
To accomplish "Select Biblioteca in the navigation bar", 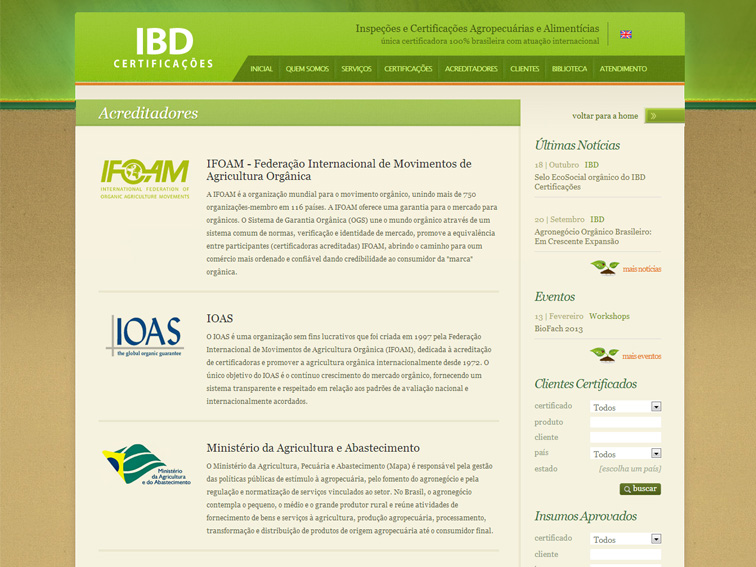I will click(569, 69).
